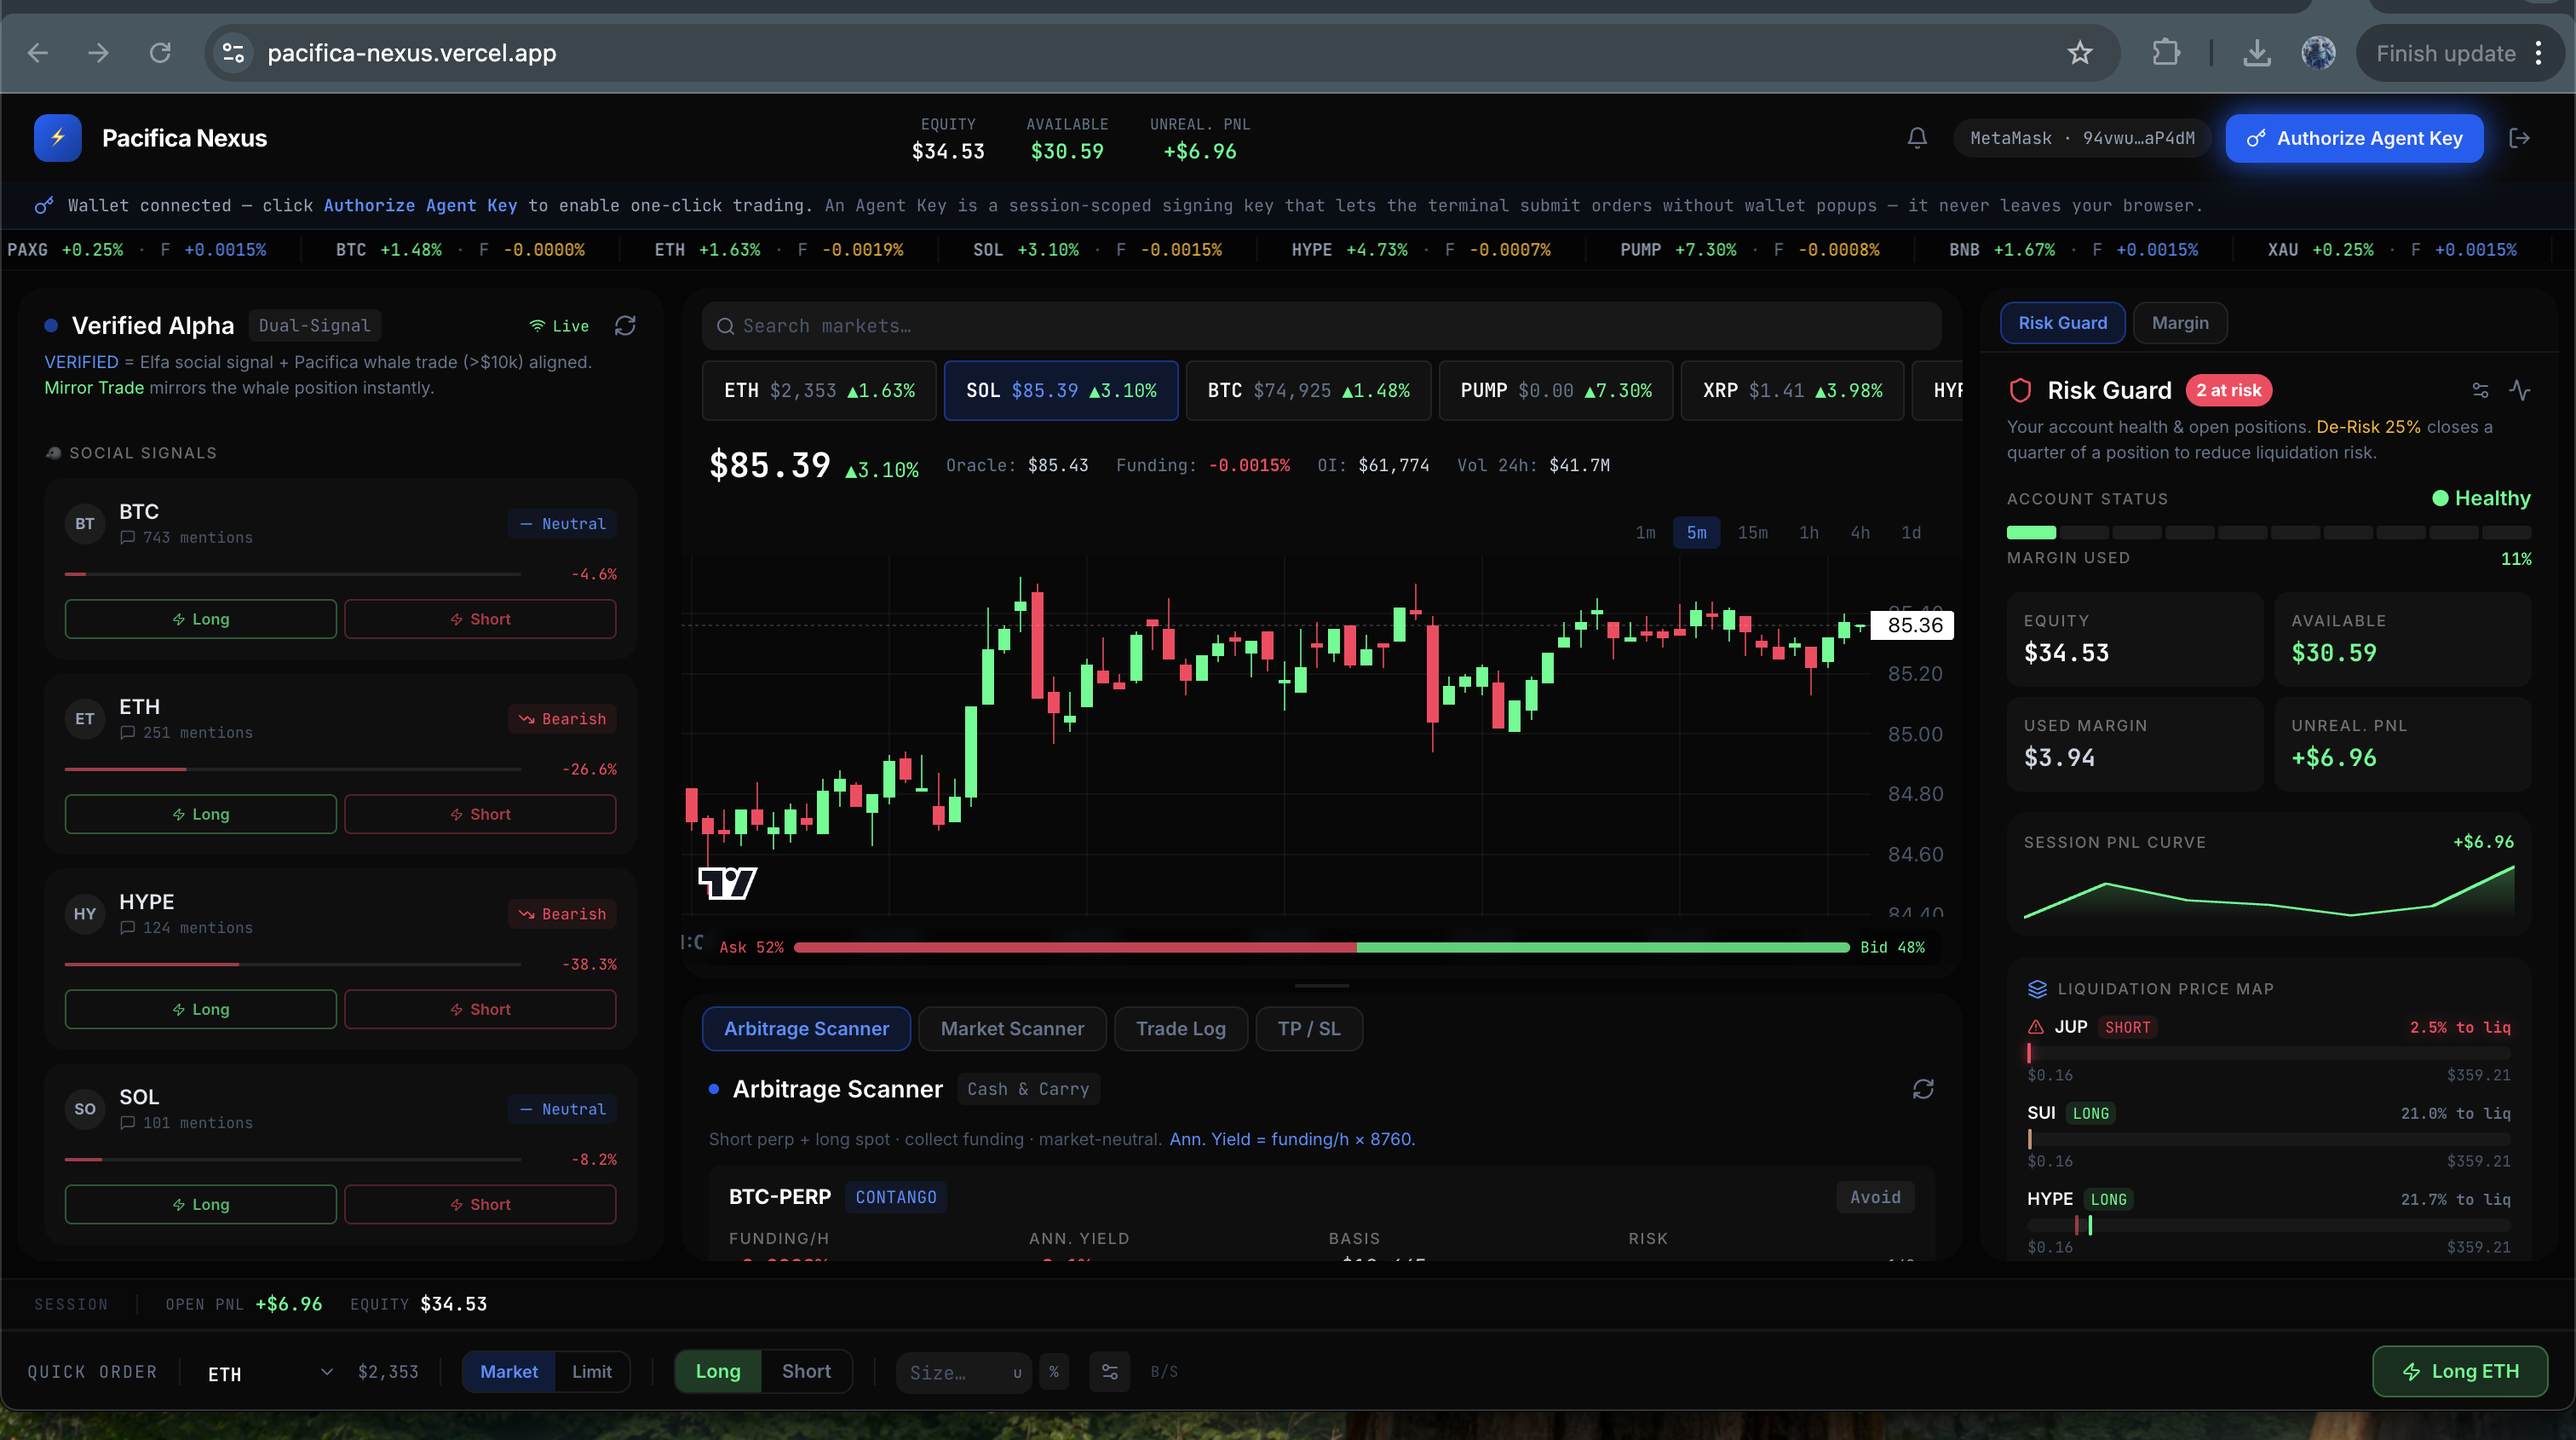Open the browser three-dot menu
The width and height of the screenshot is (2576, 1440).
tap(2538, 53)
